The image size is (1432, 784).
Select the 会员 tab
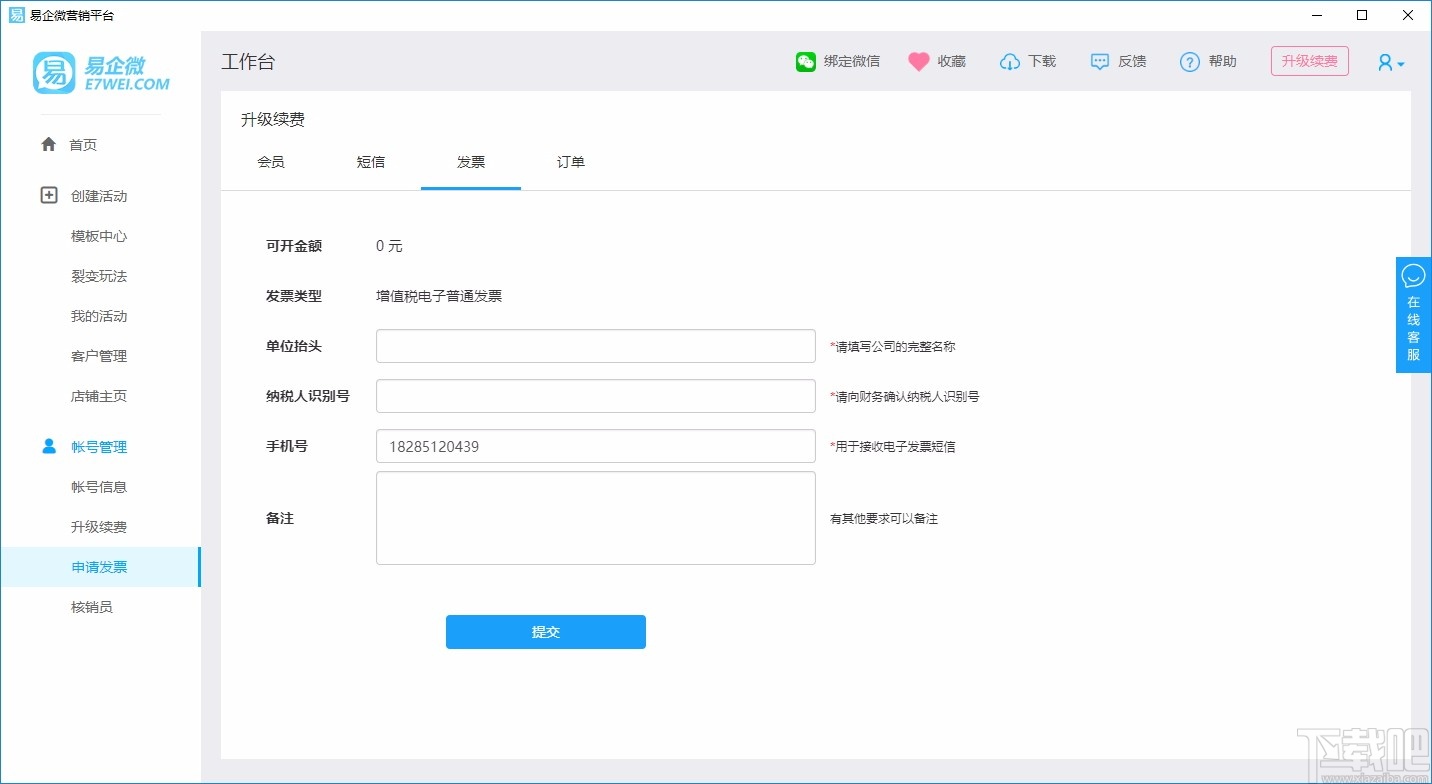[x=271, y=161]
